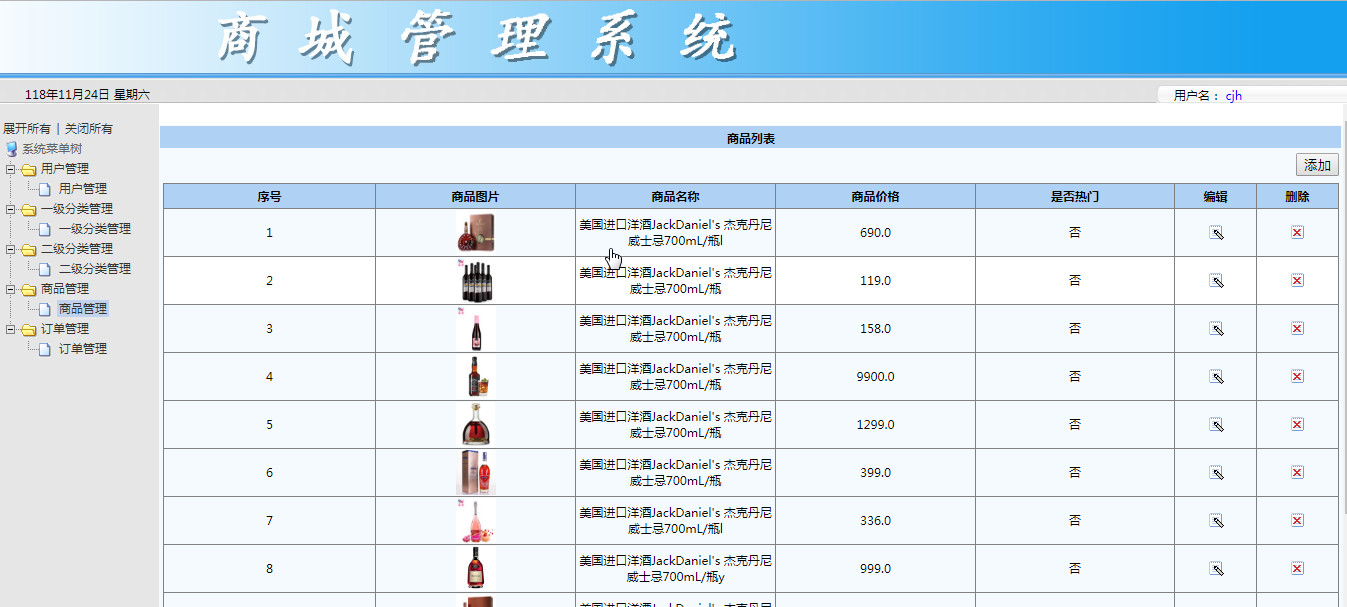Click the 二级分类管理 folder icon
1347x607 pixels.
coord(29,249)
